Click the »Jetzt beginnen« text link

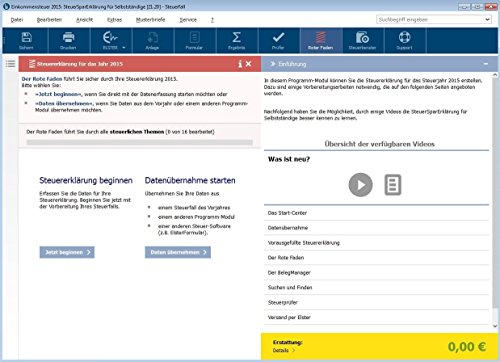(x=58, y=94)
